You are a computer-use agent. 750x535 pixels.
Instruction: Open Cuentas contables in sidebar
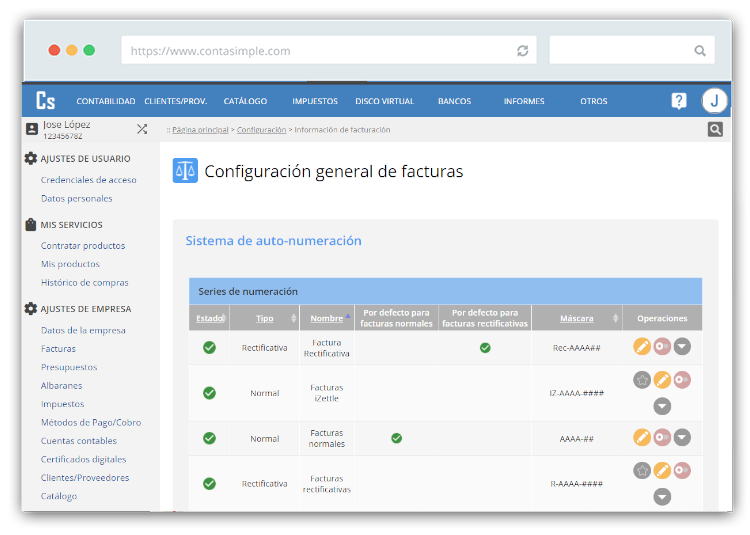(78, 441)
